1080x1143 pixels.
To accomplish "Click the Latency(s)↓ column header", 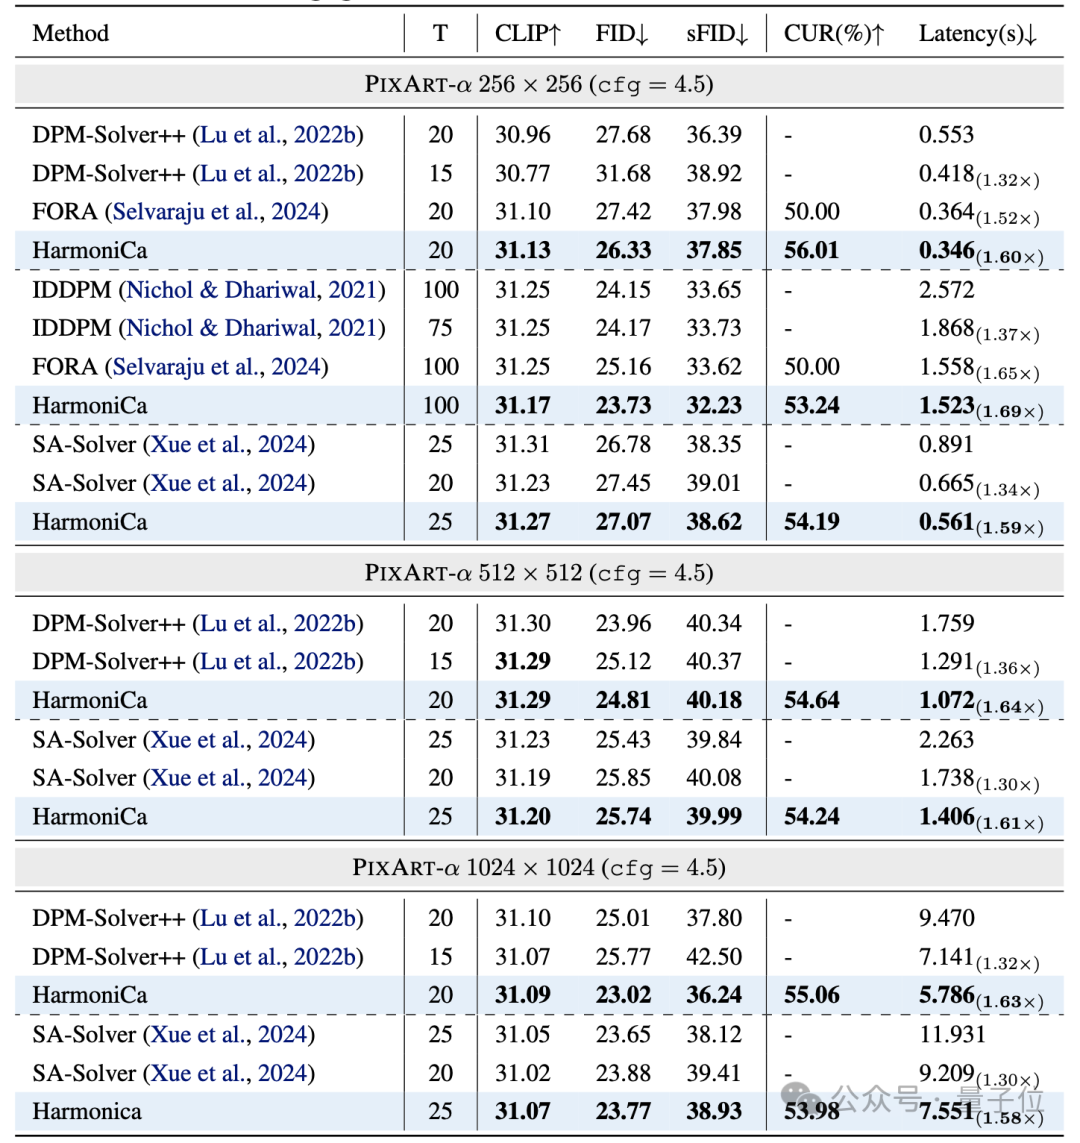I will click(977, 33).
